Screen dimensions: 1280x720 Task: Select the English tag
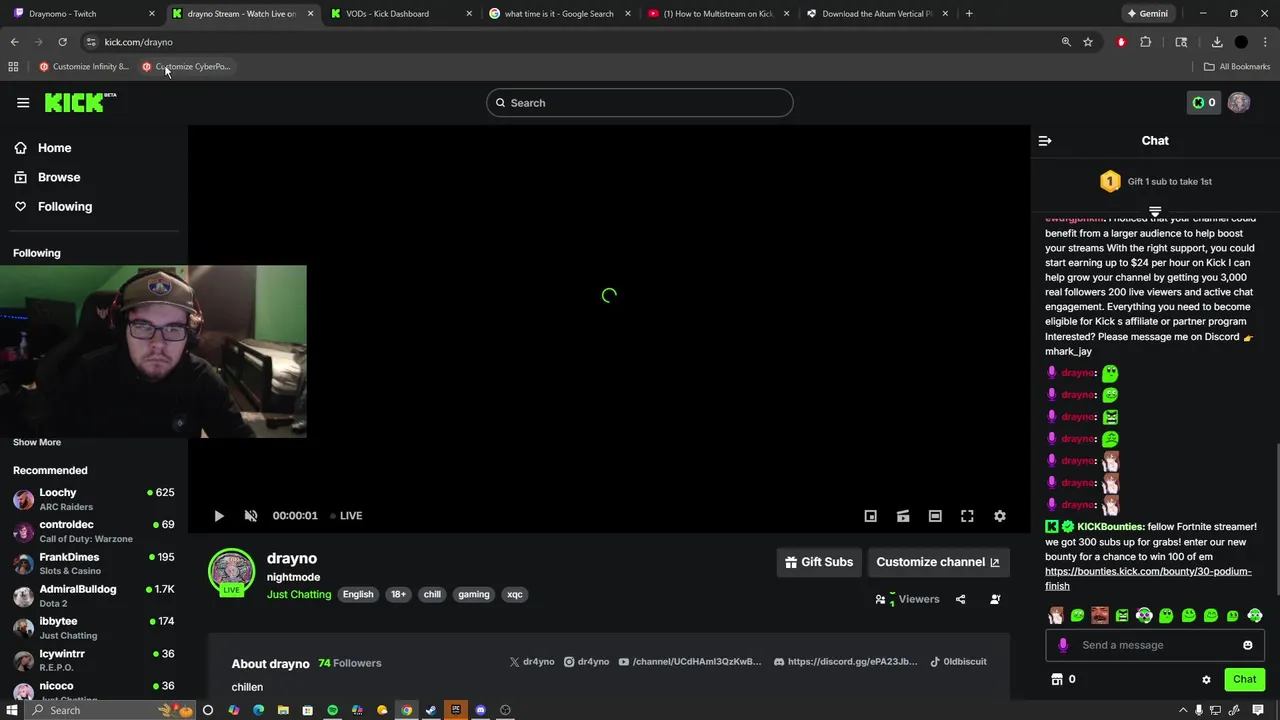click(x=358, y=595)
